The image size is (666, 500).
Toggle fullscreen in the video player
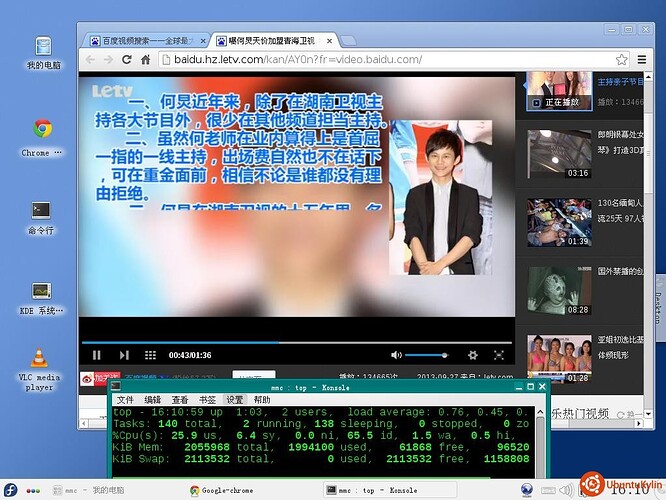499,355
